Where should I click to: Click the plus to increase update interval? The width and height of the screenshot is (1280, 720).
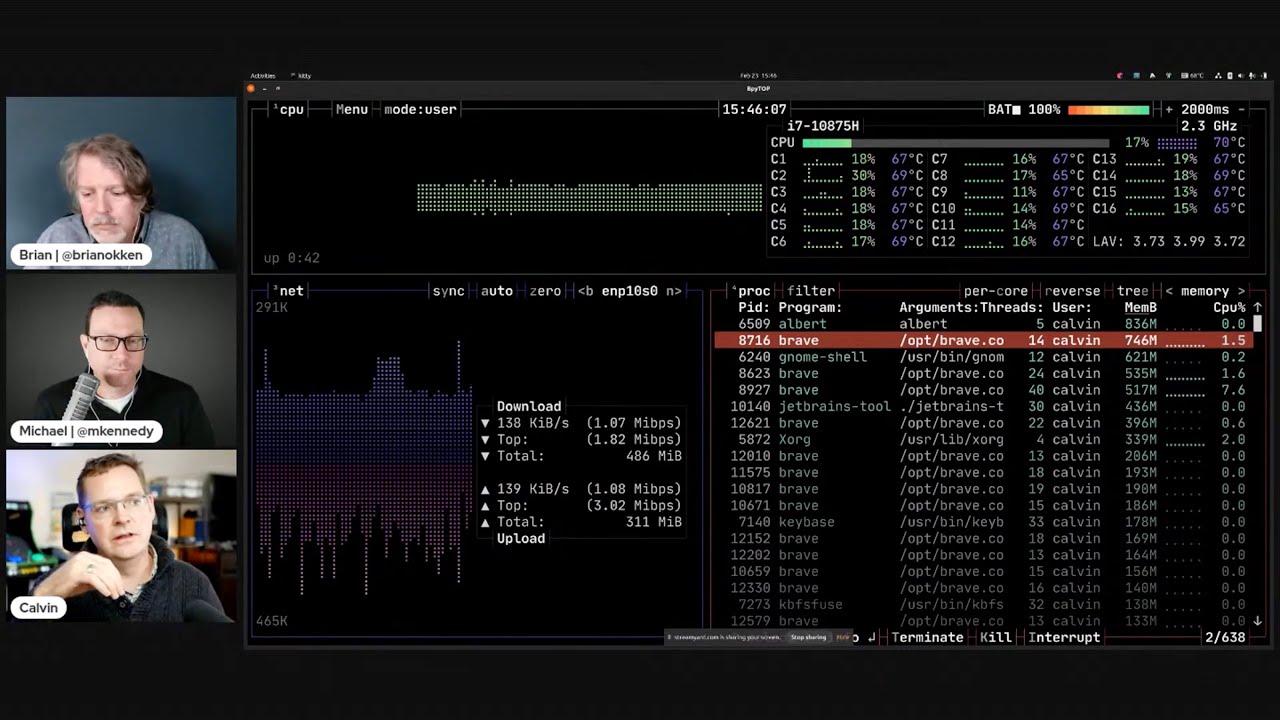click(1169, 109)
